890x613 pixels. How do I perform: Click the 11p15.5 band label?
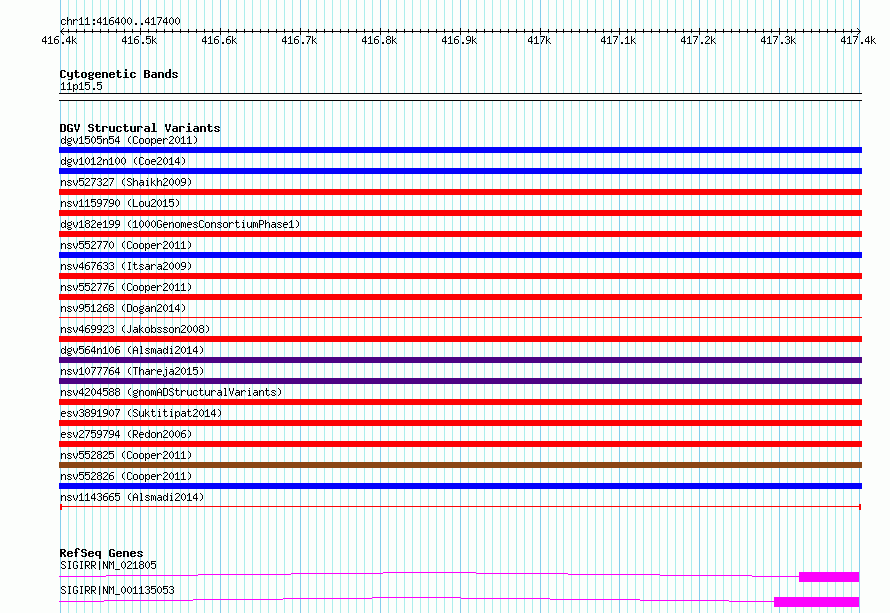pos(81,86)
